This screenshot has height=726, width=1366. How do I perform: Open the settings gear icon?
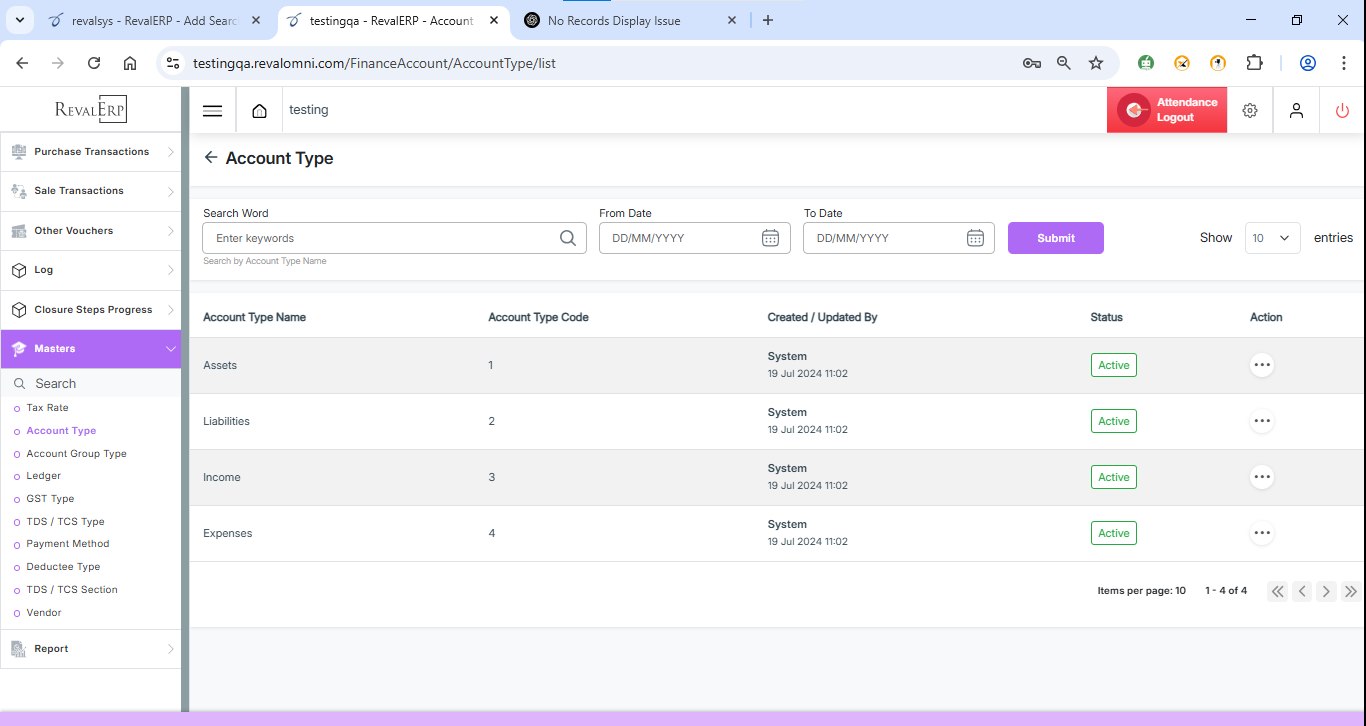click(1250, 110)
